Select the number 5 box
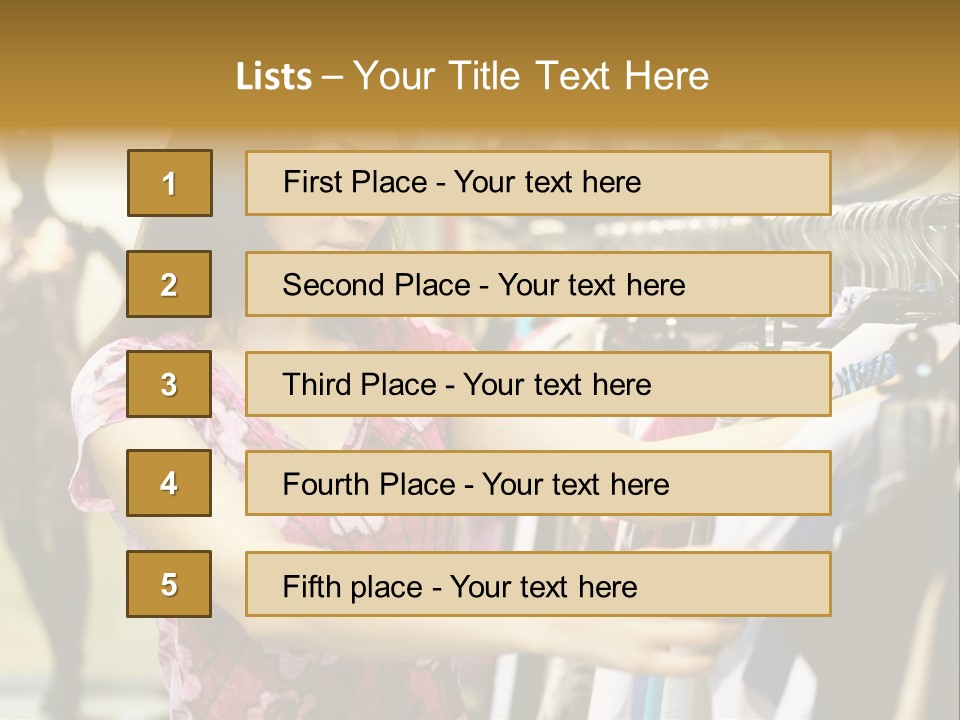 coord(169,583)
